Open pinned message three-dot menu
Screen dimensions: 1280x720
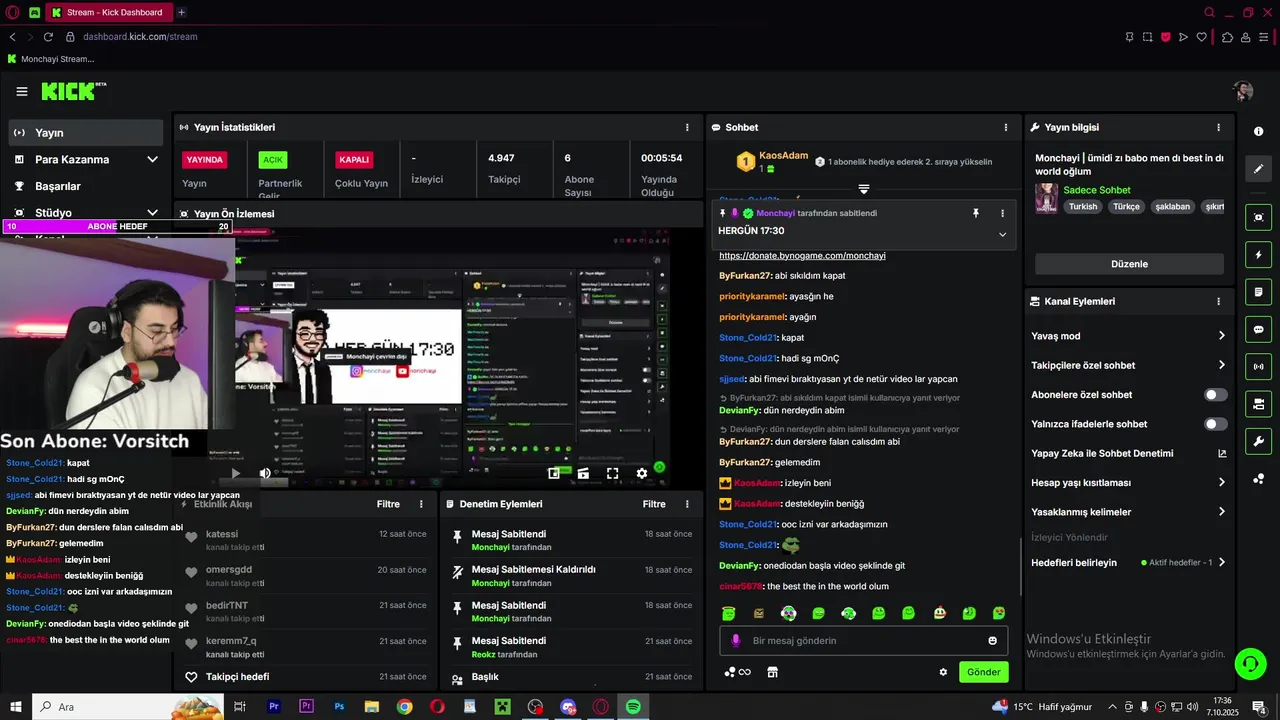pos(1002,213)
